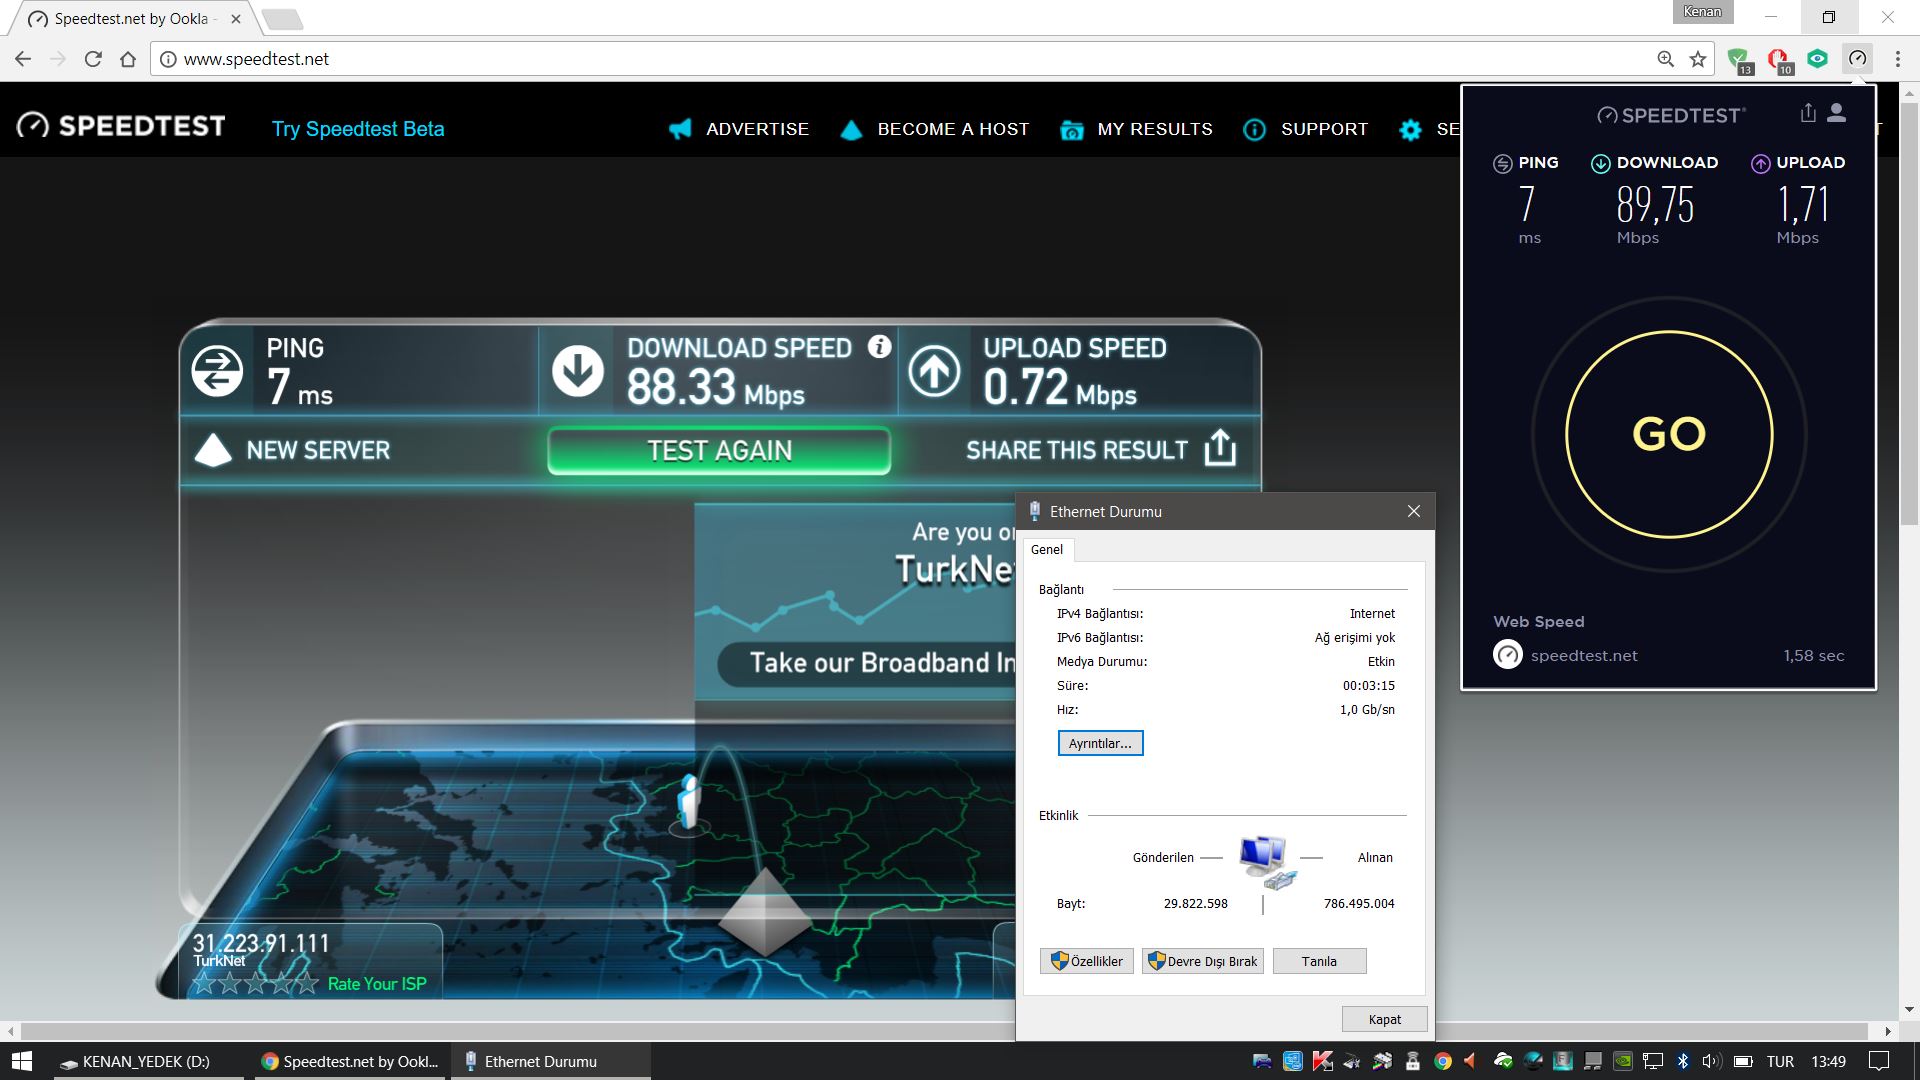Open the ADVERTISE menu item
The height and width of the screenshot is (1080, 1920).
(x=739, y=129)
